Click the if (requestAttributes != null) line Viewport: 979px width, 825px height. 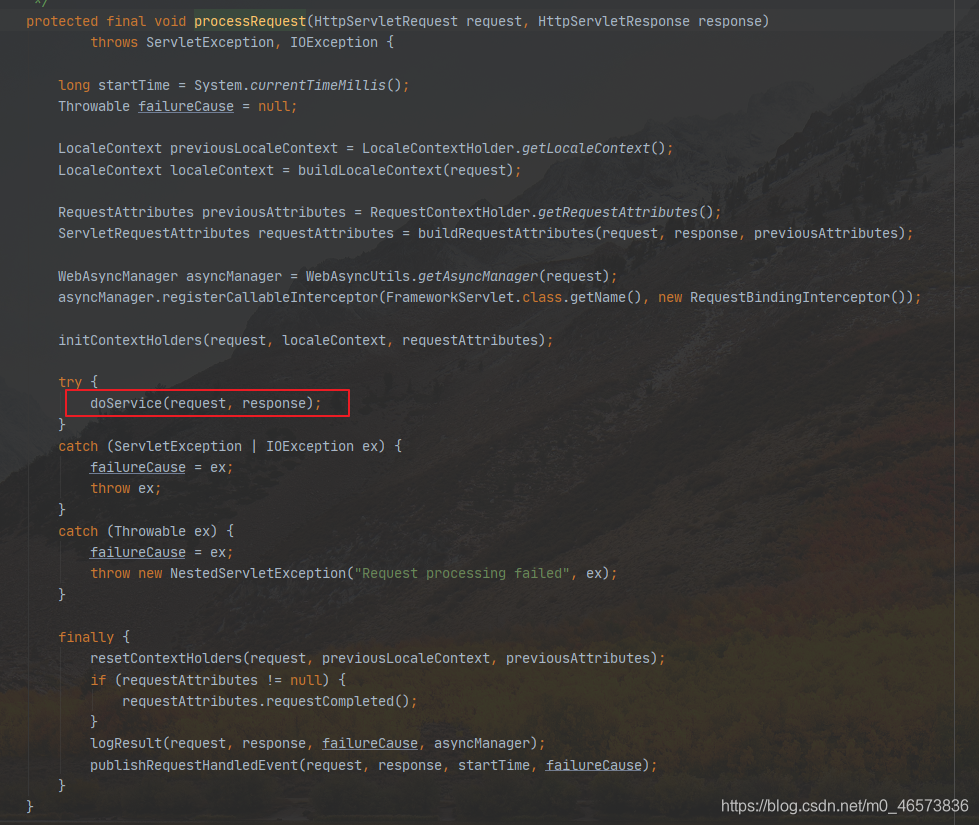tap(218, 680)
